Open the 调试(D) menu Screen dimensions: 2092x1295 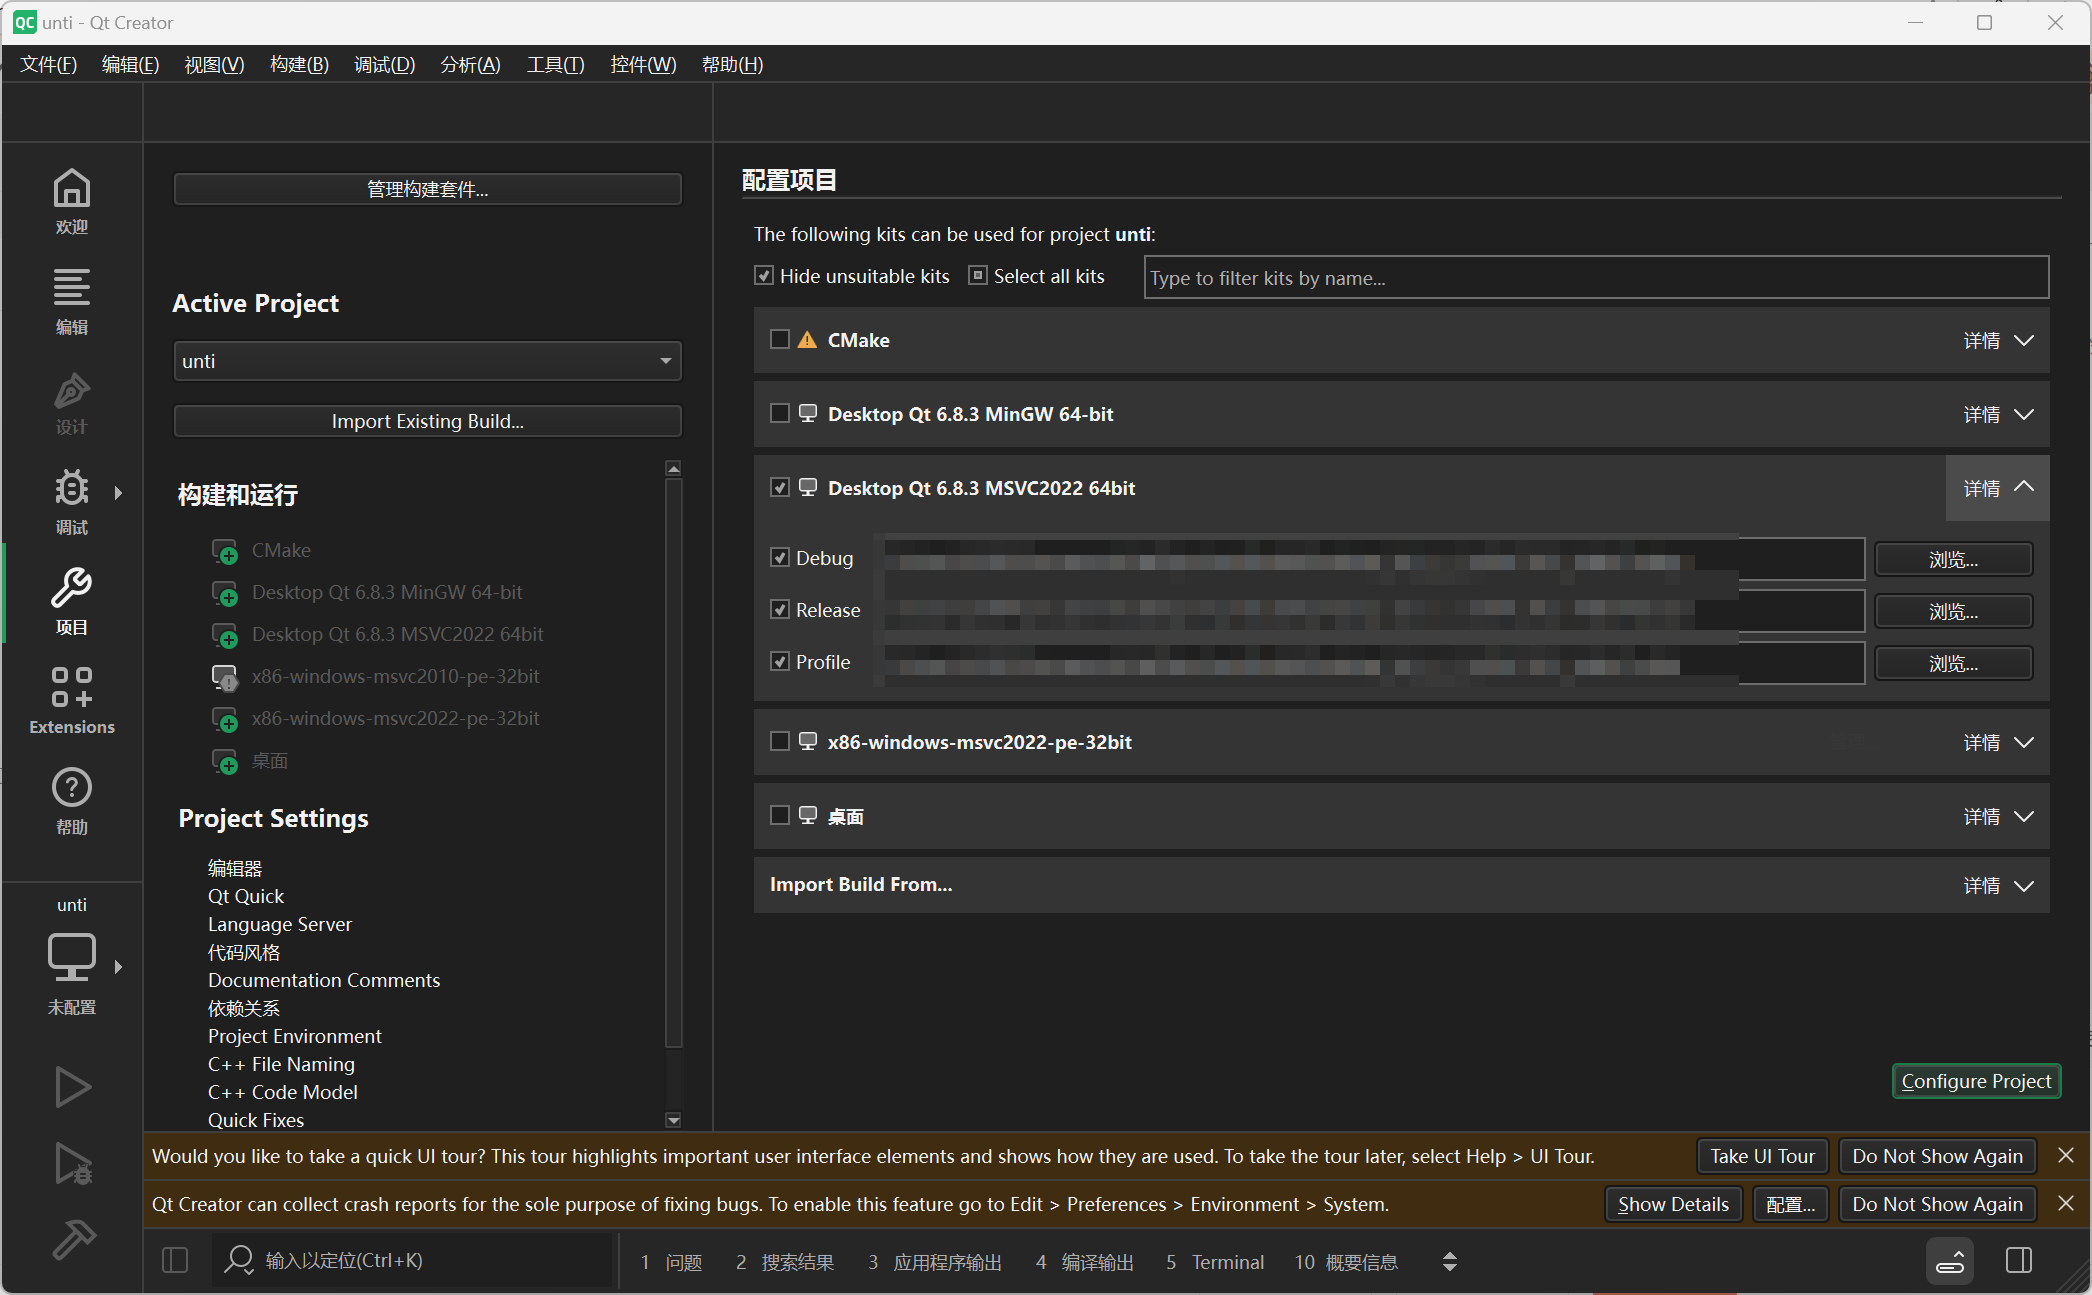point(385,65)
